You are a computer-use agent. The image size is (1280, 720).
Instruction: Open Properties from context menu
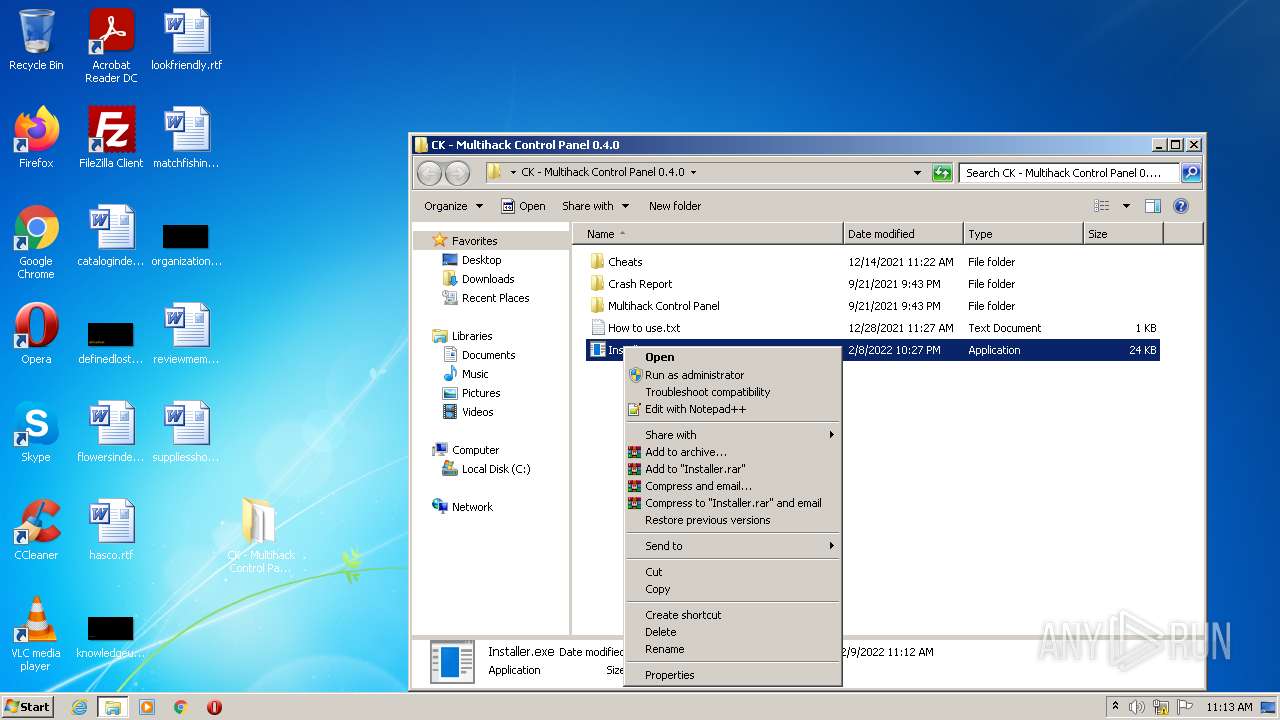point(733,675)
